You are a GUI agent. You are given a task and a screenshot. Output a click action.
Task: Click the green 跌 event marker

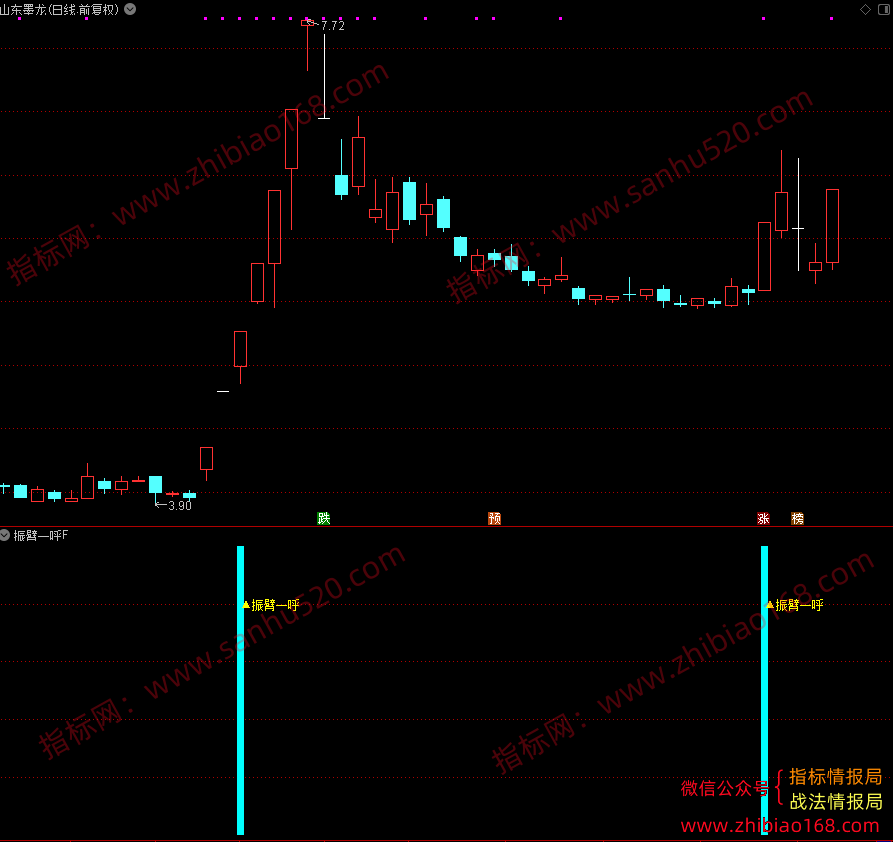pos(323,518)
